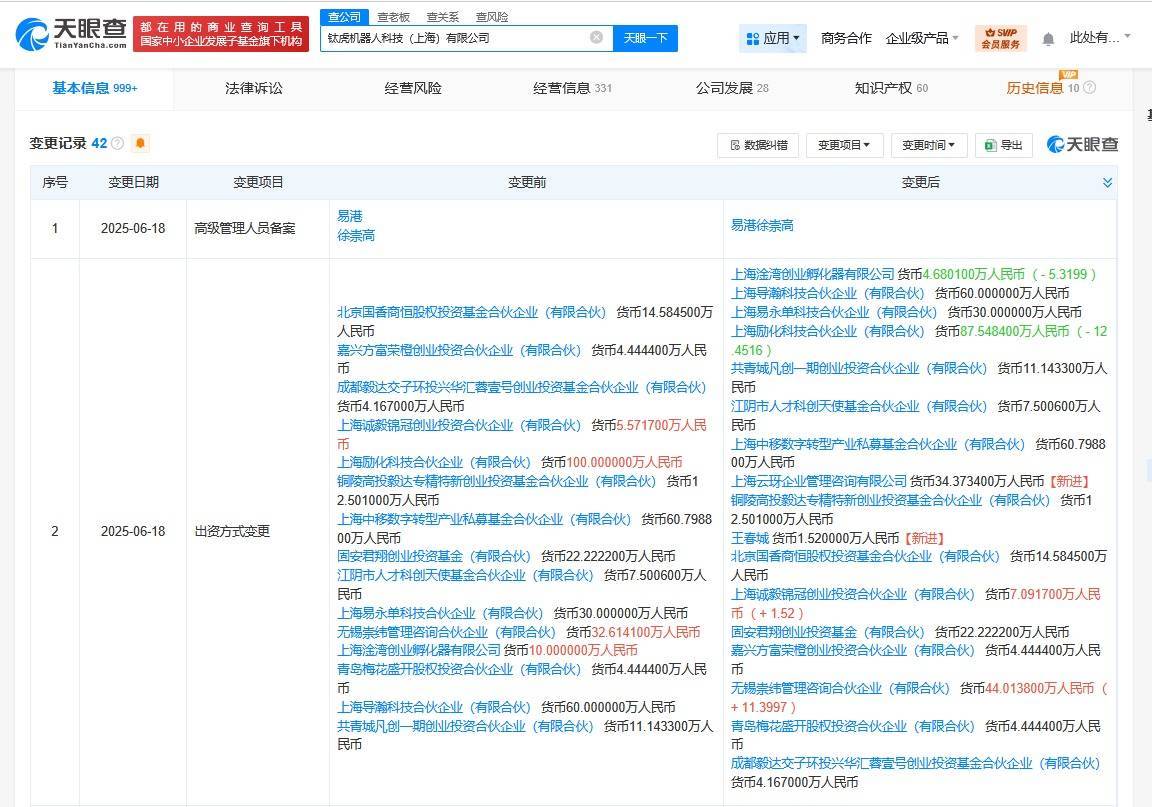Open 徐崇高 link in the 变更前 column
Image resolution: width=1152 pixels, height=807 pixels.
pos(356,235)
